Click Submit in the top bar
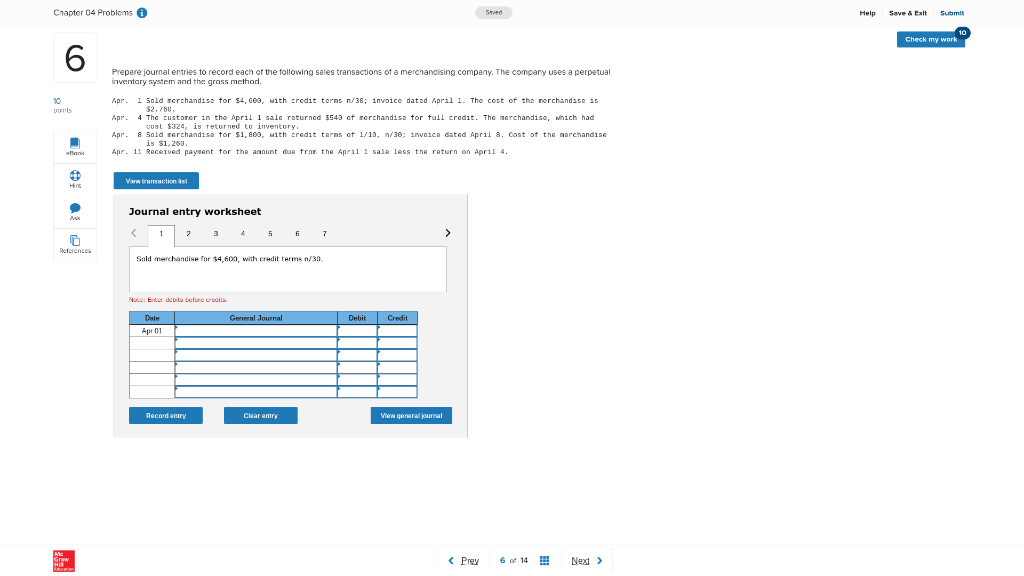Viewport: 1024px width, 576px height. click(951, 13)
